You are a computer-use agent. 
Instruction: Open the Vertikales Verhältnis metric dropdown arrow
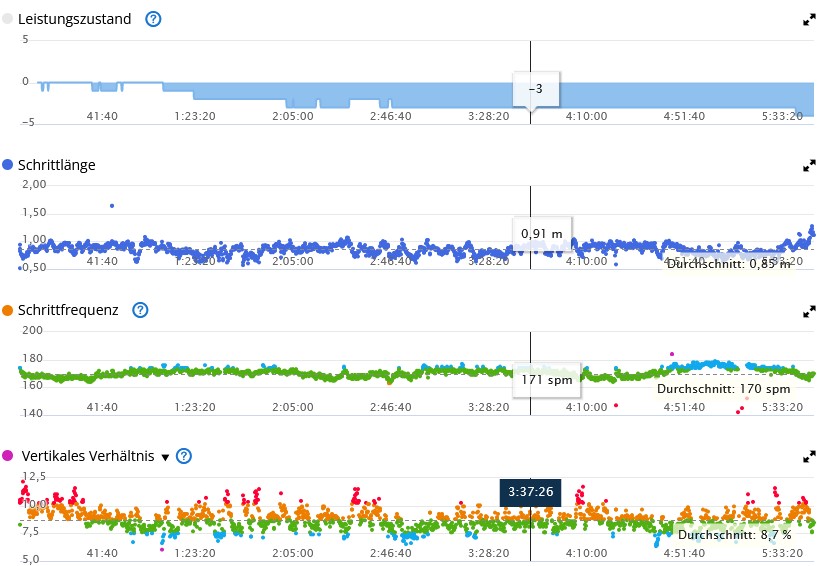166,457
